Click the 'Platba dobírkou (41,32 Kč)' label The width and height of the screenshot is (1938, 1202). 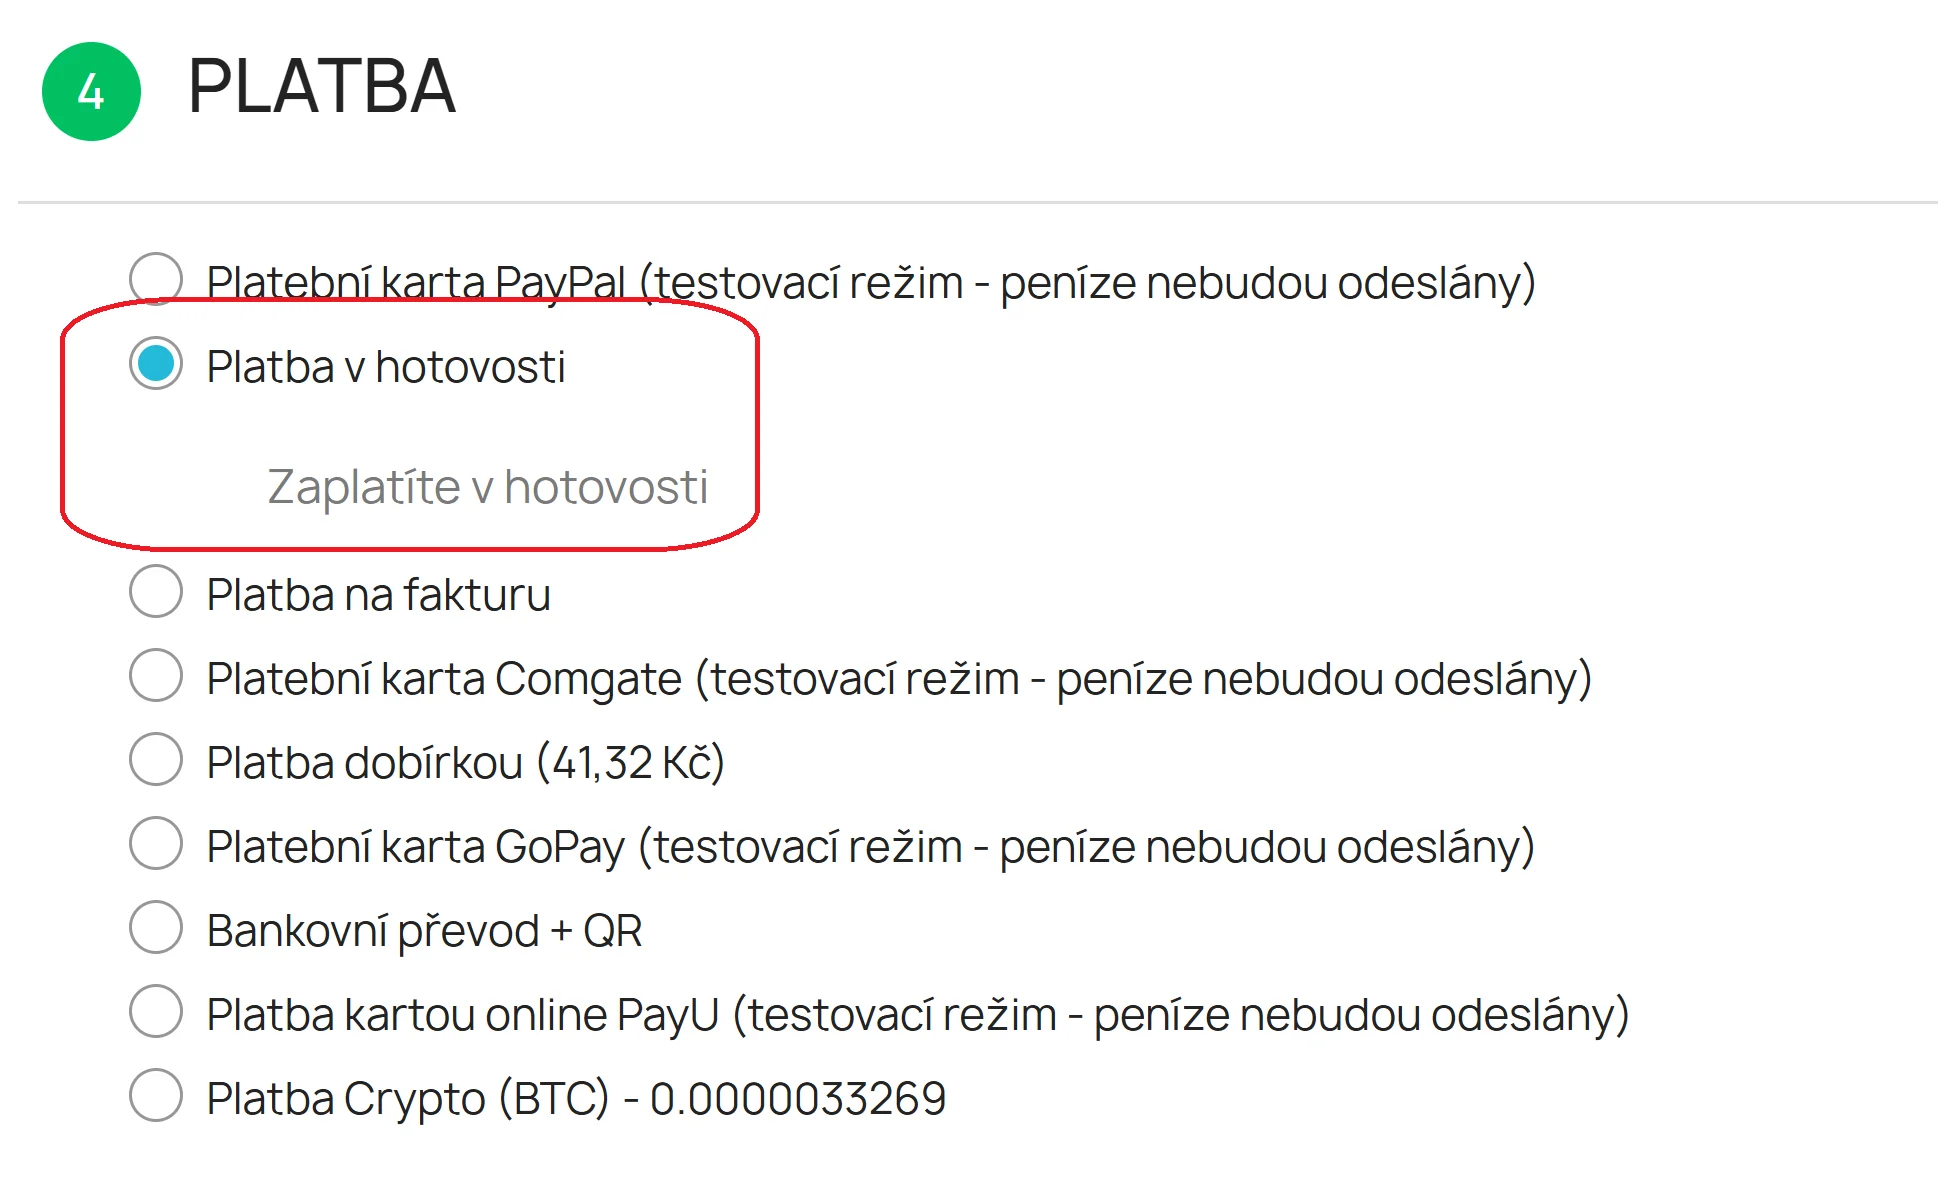[465, 763]
